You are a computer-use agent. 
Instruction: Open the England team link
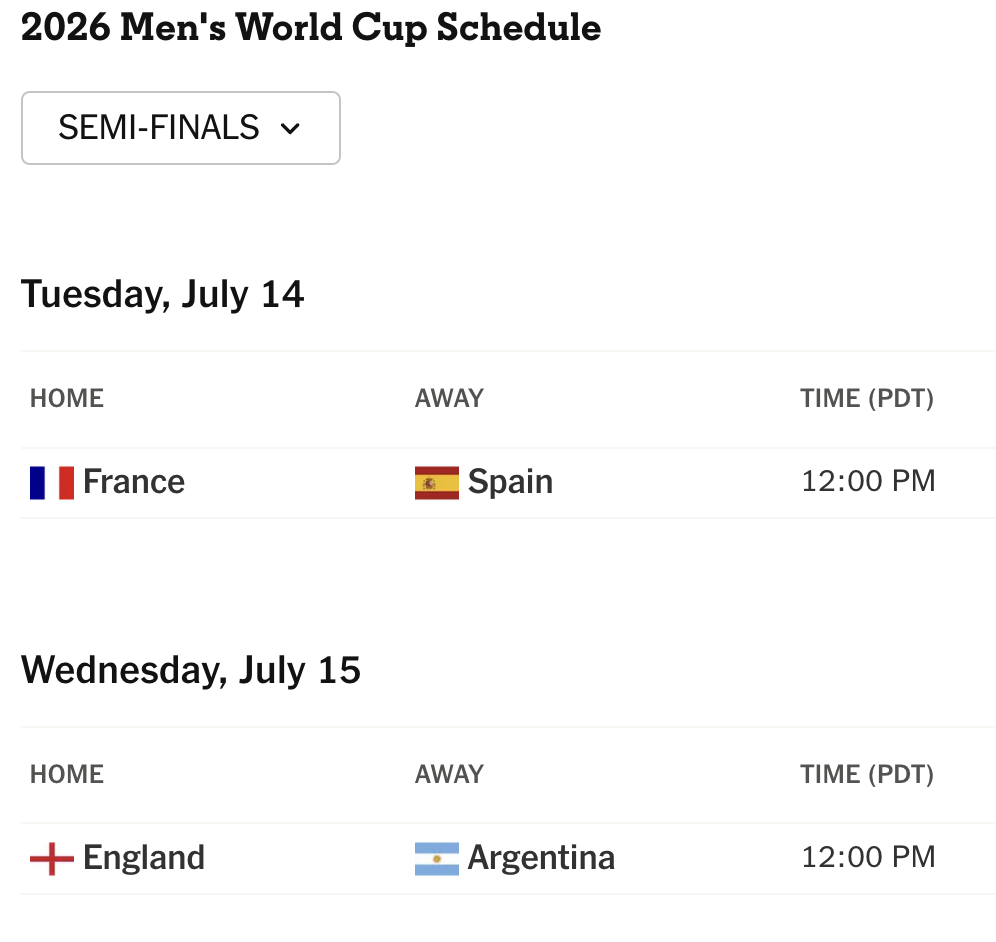144,858
